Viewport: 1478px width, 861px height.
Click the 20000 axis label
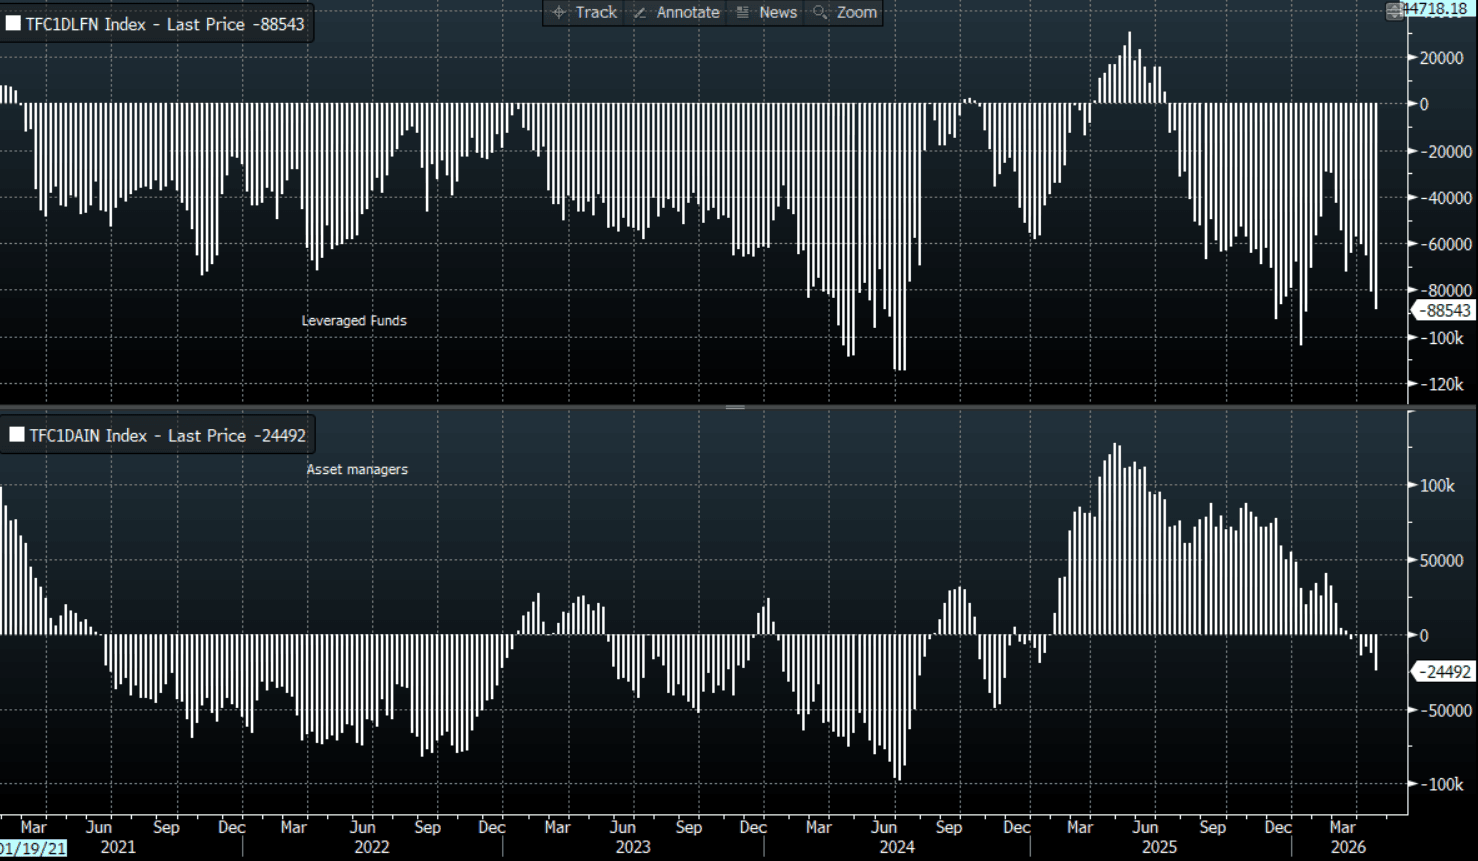point(1442,58)
